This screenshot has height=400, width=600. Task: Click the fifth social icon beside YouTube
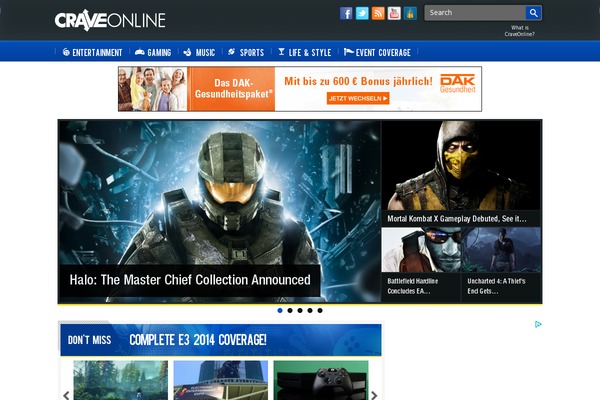pos(410,13)
